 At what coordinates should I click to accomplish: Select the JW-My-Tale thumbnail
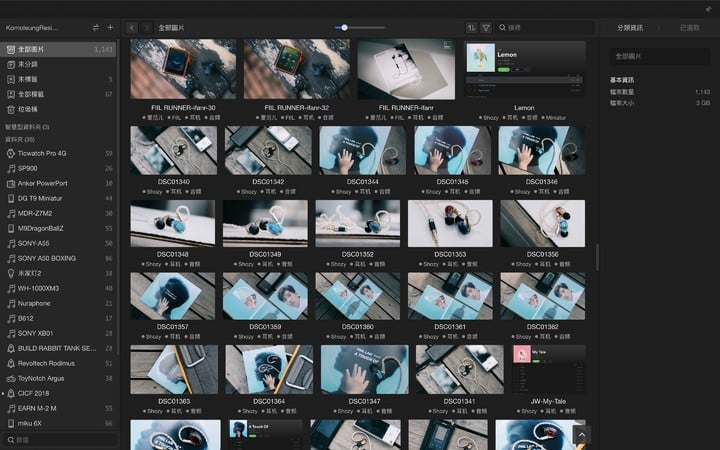[548, 370]
